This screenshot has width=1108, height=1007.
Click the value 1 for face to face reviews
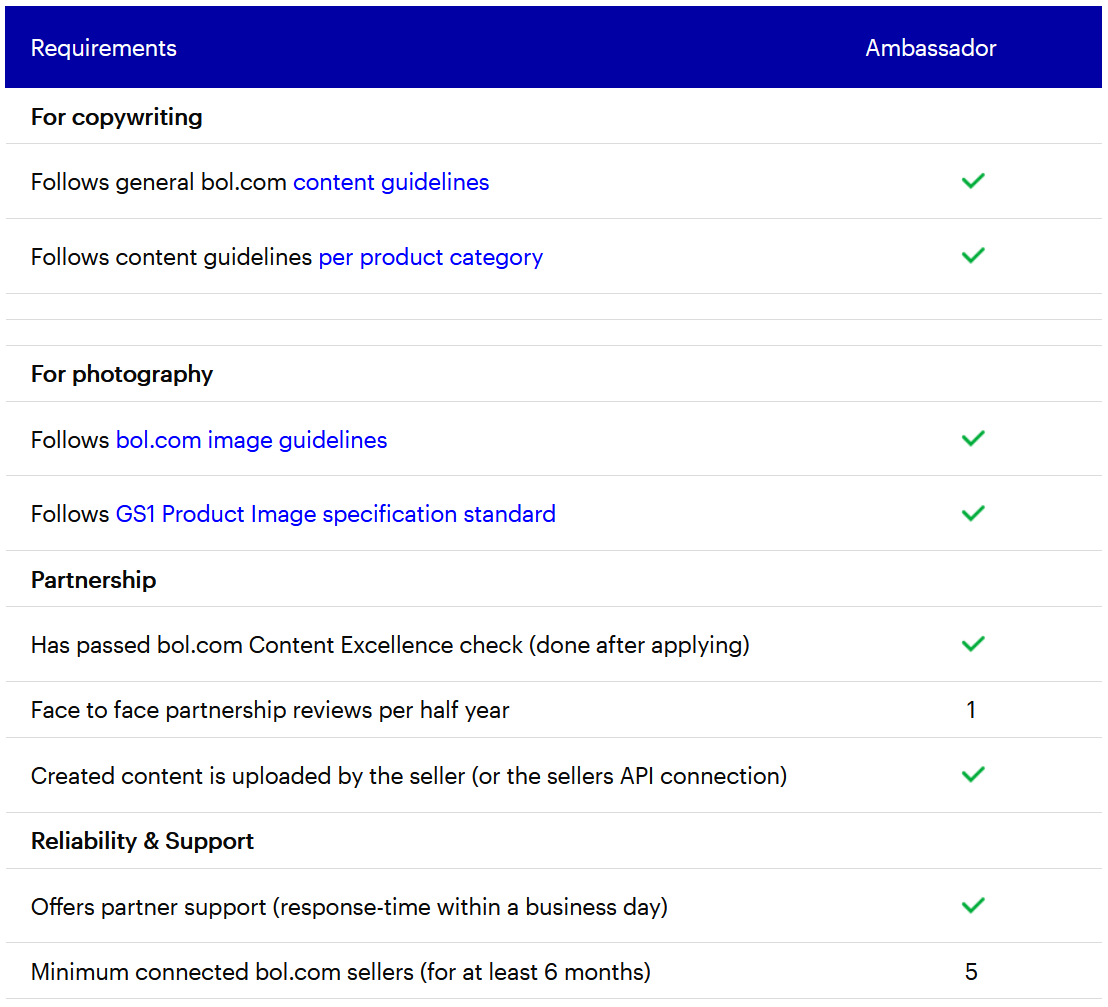pyautogui.click(x=971, y=710)
